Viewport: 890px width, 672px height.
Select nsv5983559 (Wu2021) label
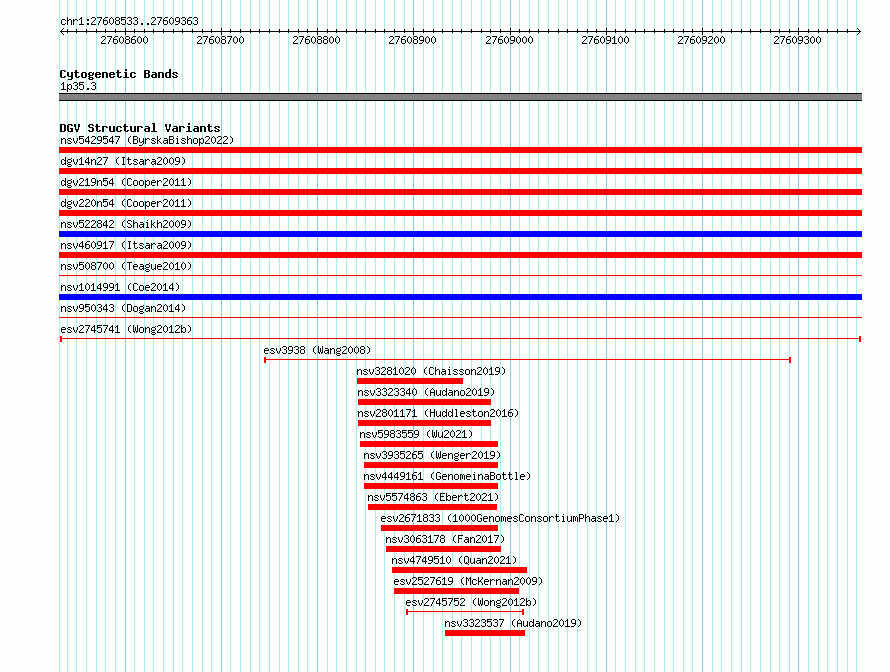pos(416,434)
